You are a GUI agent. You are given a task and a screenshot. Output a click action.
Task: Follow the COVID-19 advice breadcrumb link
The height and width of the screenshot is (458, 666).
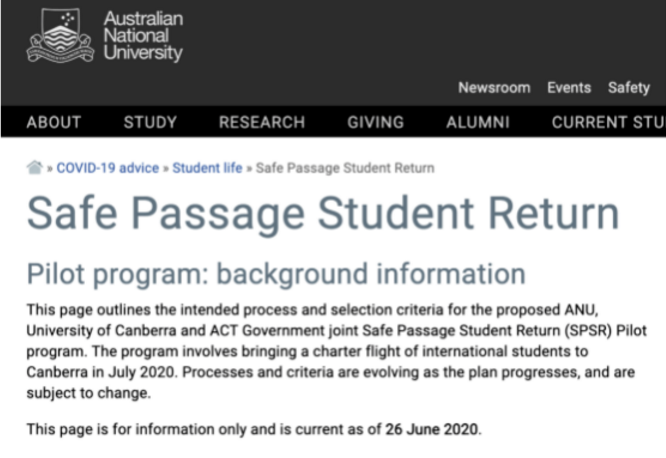click(x=107, y=168)
